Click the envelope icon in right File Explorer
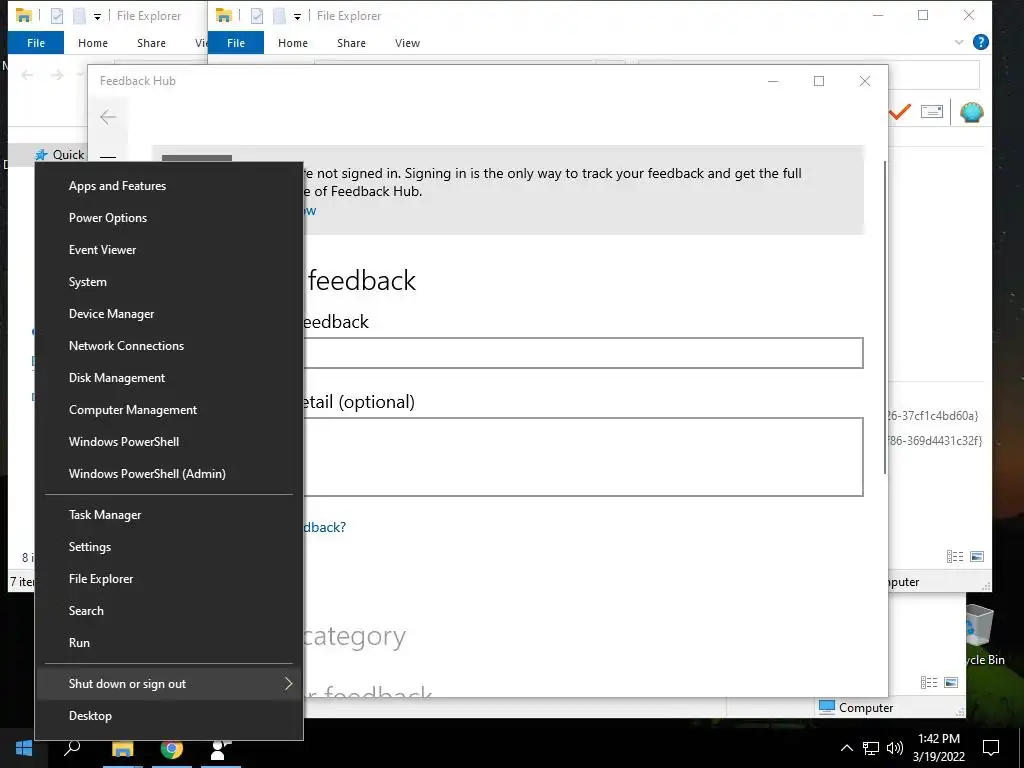Image resolution: width=1024 pixels, height=768 pixels. [x=932, y=112]
